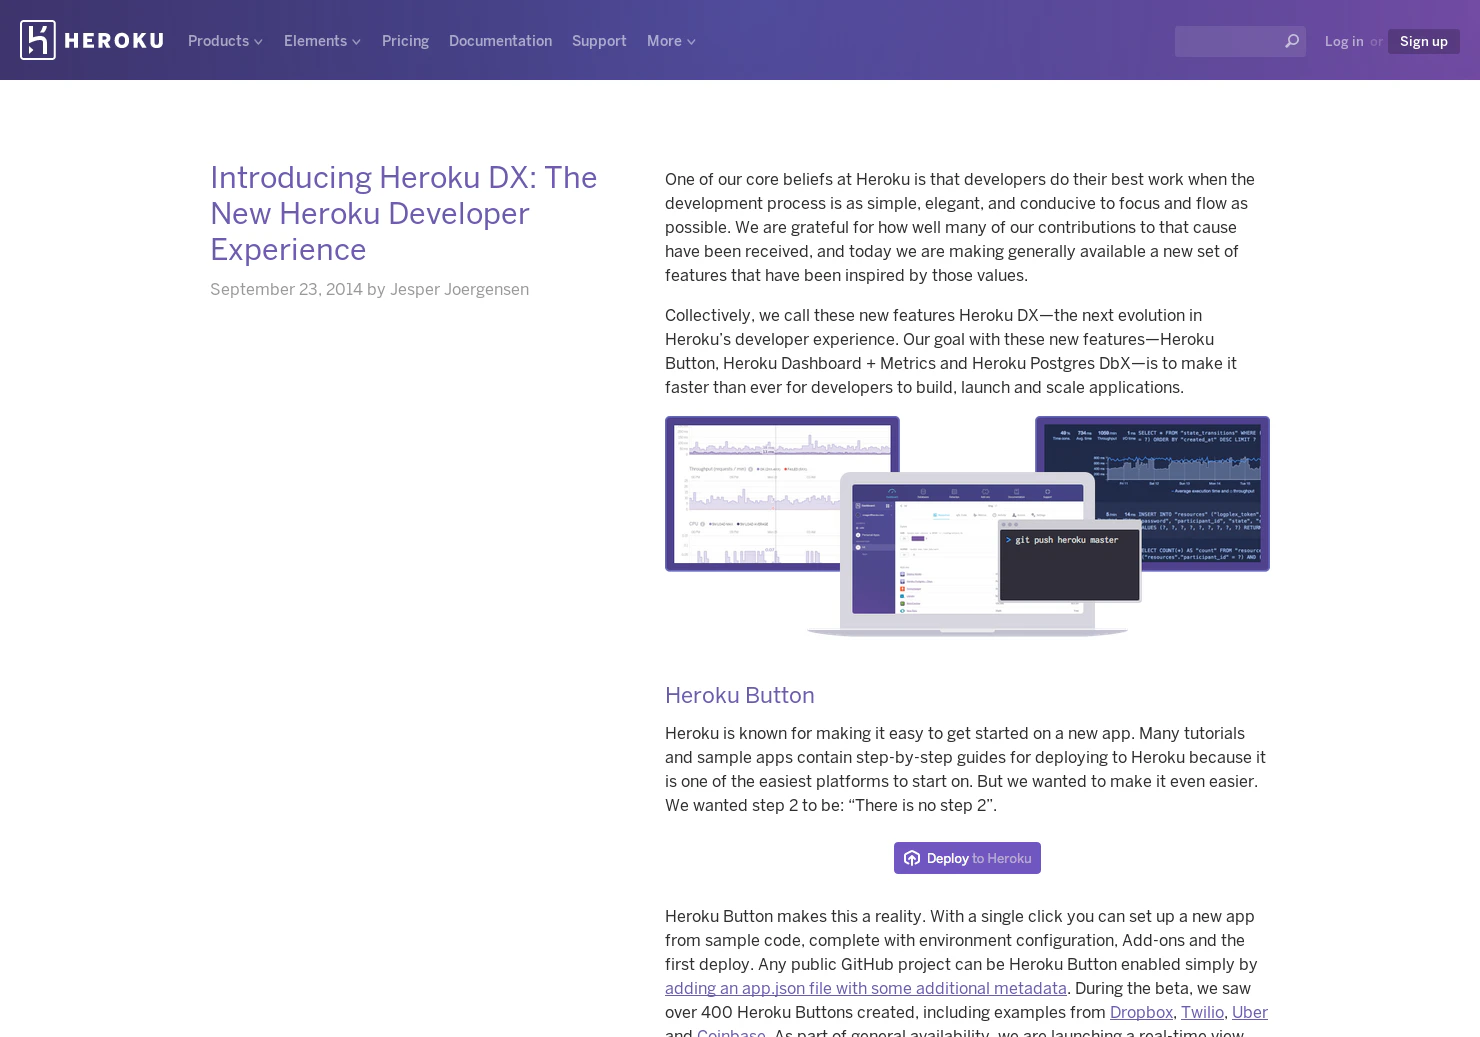Click the date September 23, 2014
This screenshot has width=1480, height=1037.
click(286, 289)
